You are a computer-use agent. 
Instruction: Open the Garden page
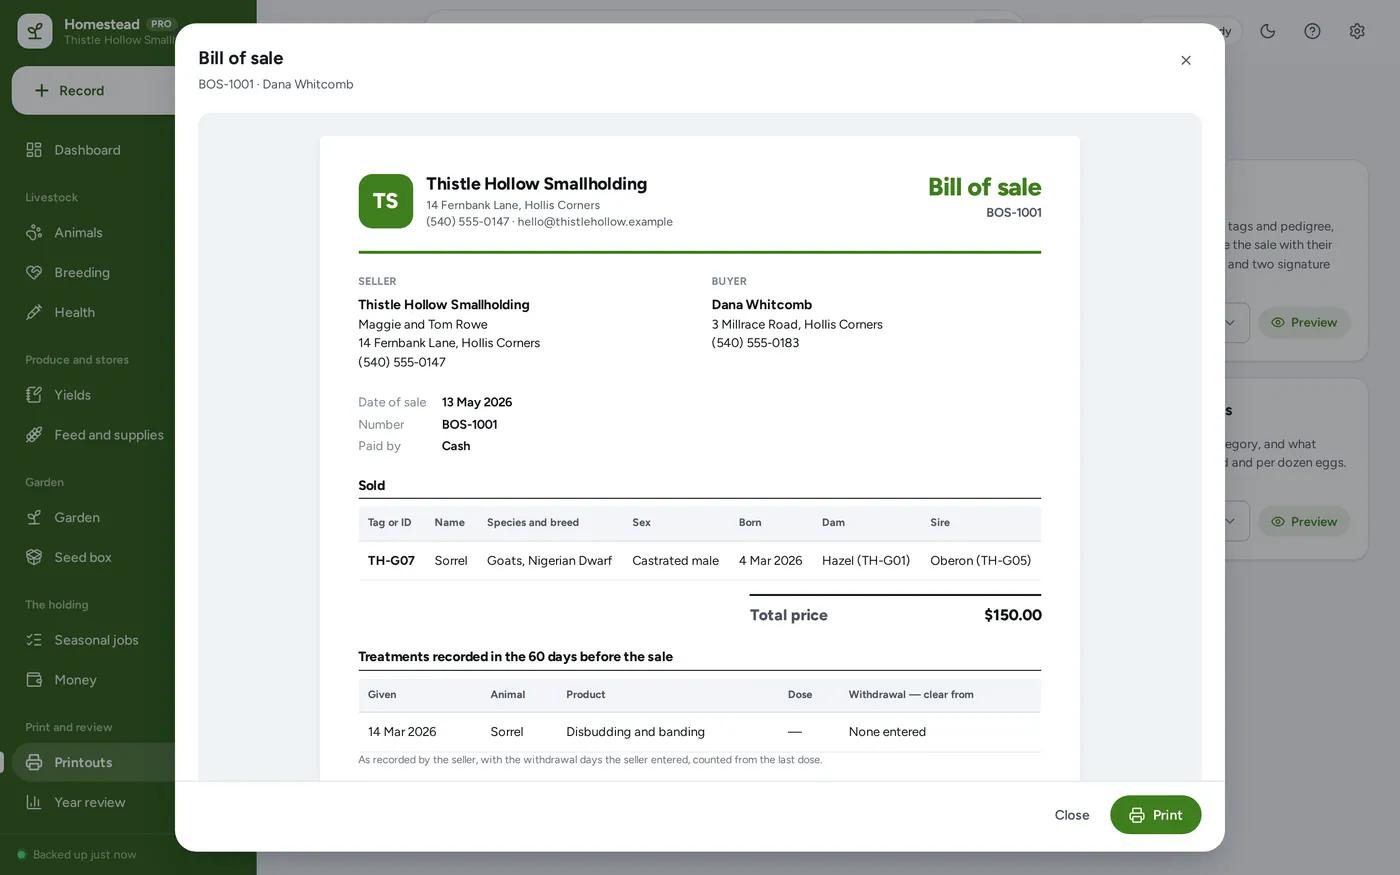[x=77, y=518]
